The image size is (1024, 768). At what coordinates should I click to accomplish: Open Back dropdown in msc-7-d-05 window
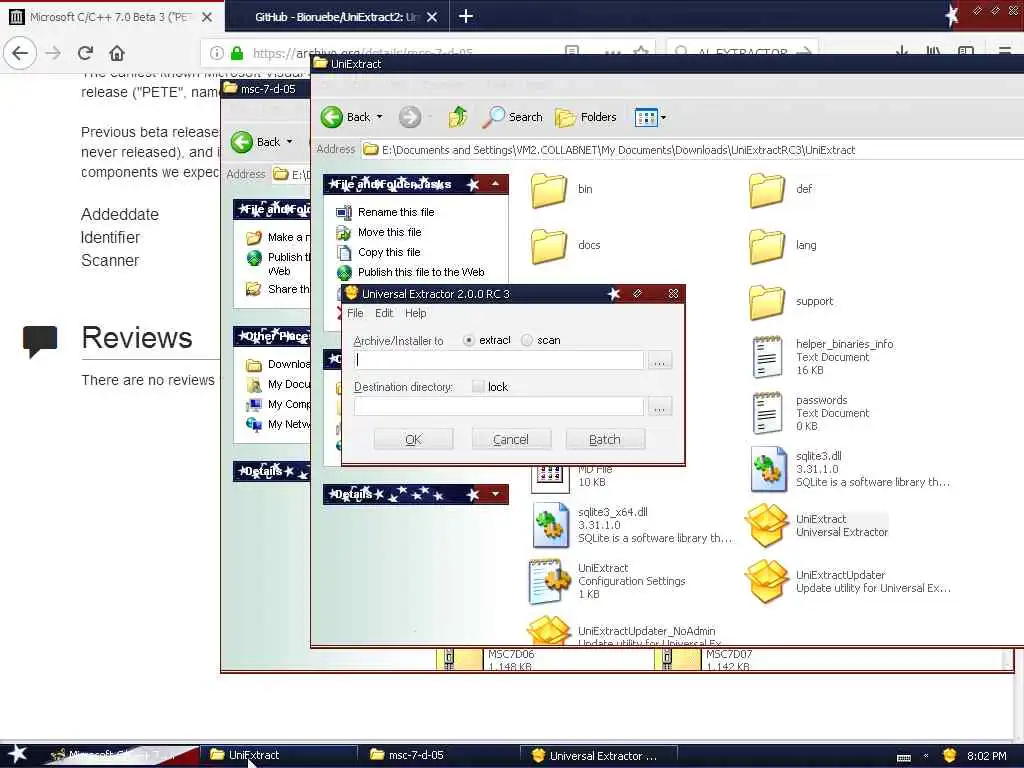(289, 142)
